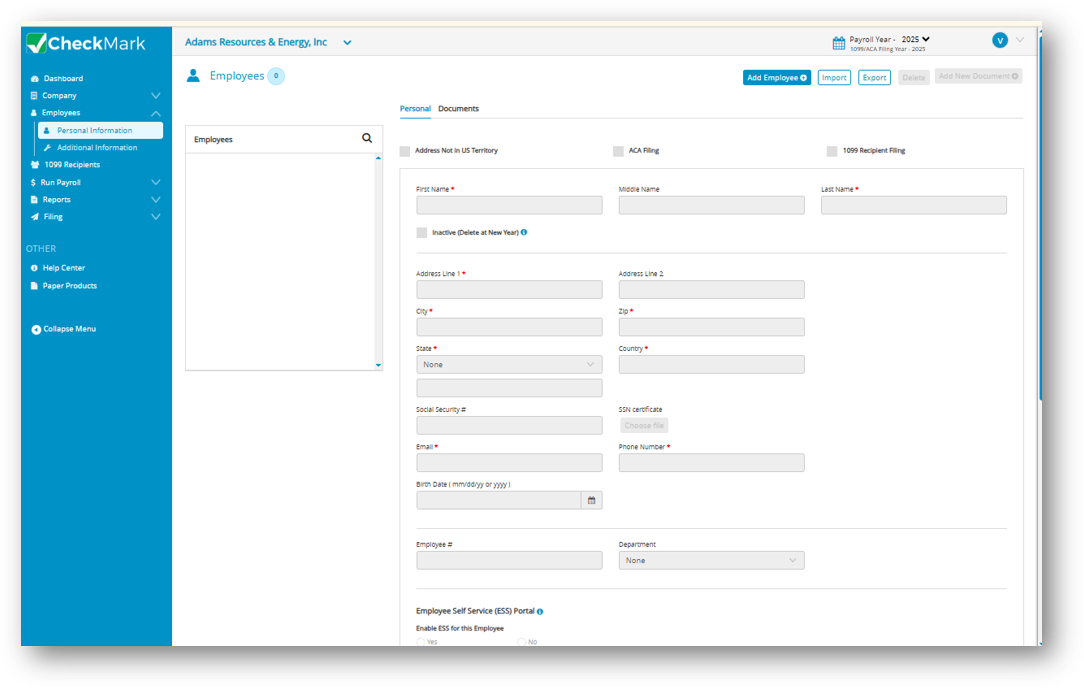This screenshot has width=1084, height=688.
Task: Open the user avatar V icon
Action: tap(1000, 40)
